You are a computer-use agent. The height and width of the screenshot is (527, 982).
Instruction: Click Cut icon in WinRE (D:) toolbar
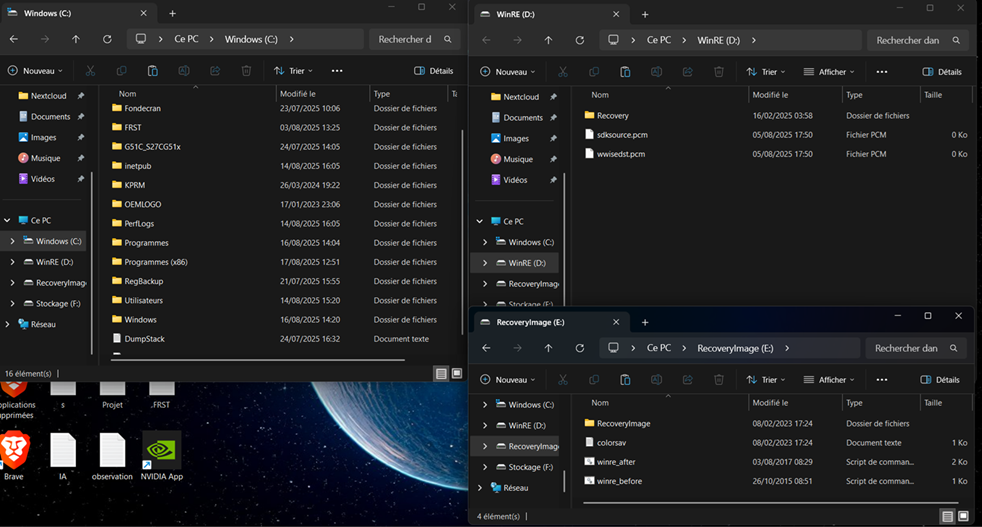(562, 72)
